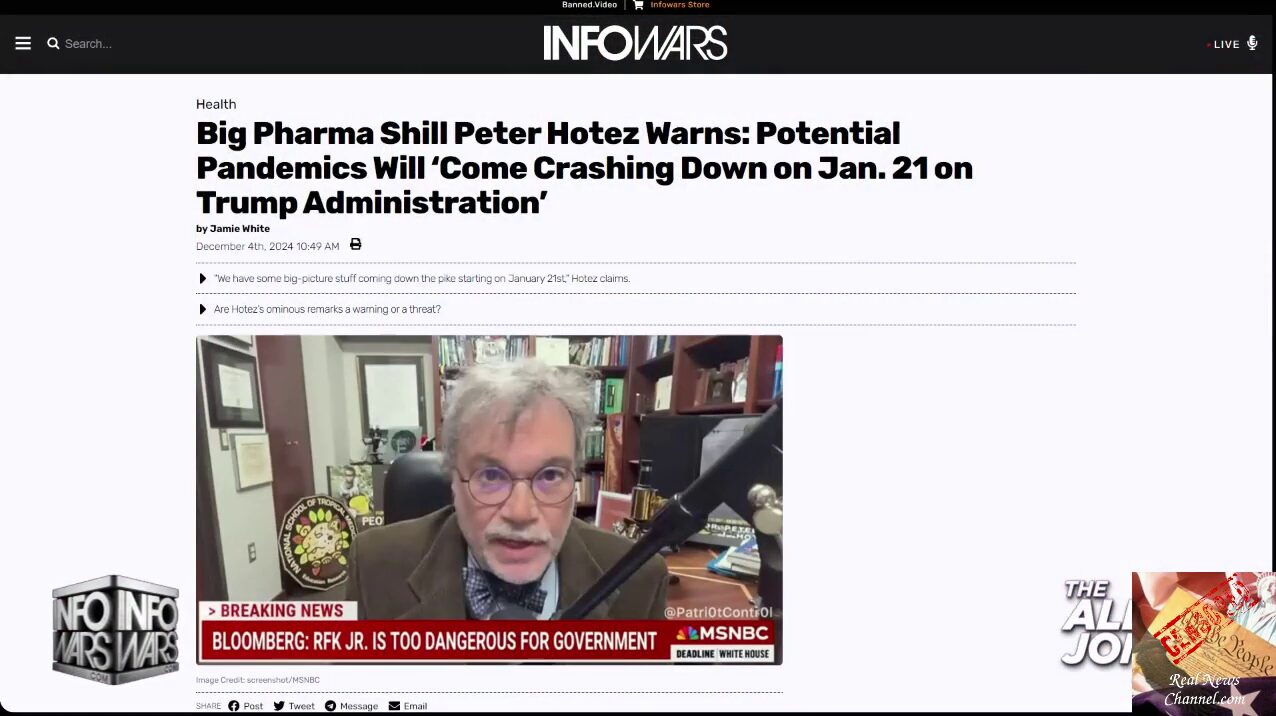Image resolution: width=1276 pixels, height=716 pixels.
Task: Click the LIVE microphone icon
Action: pyautogui.click(x=1252, y=43)
